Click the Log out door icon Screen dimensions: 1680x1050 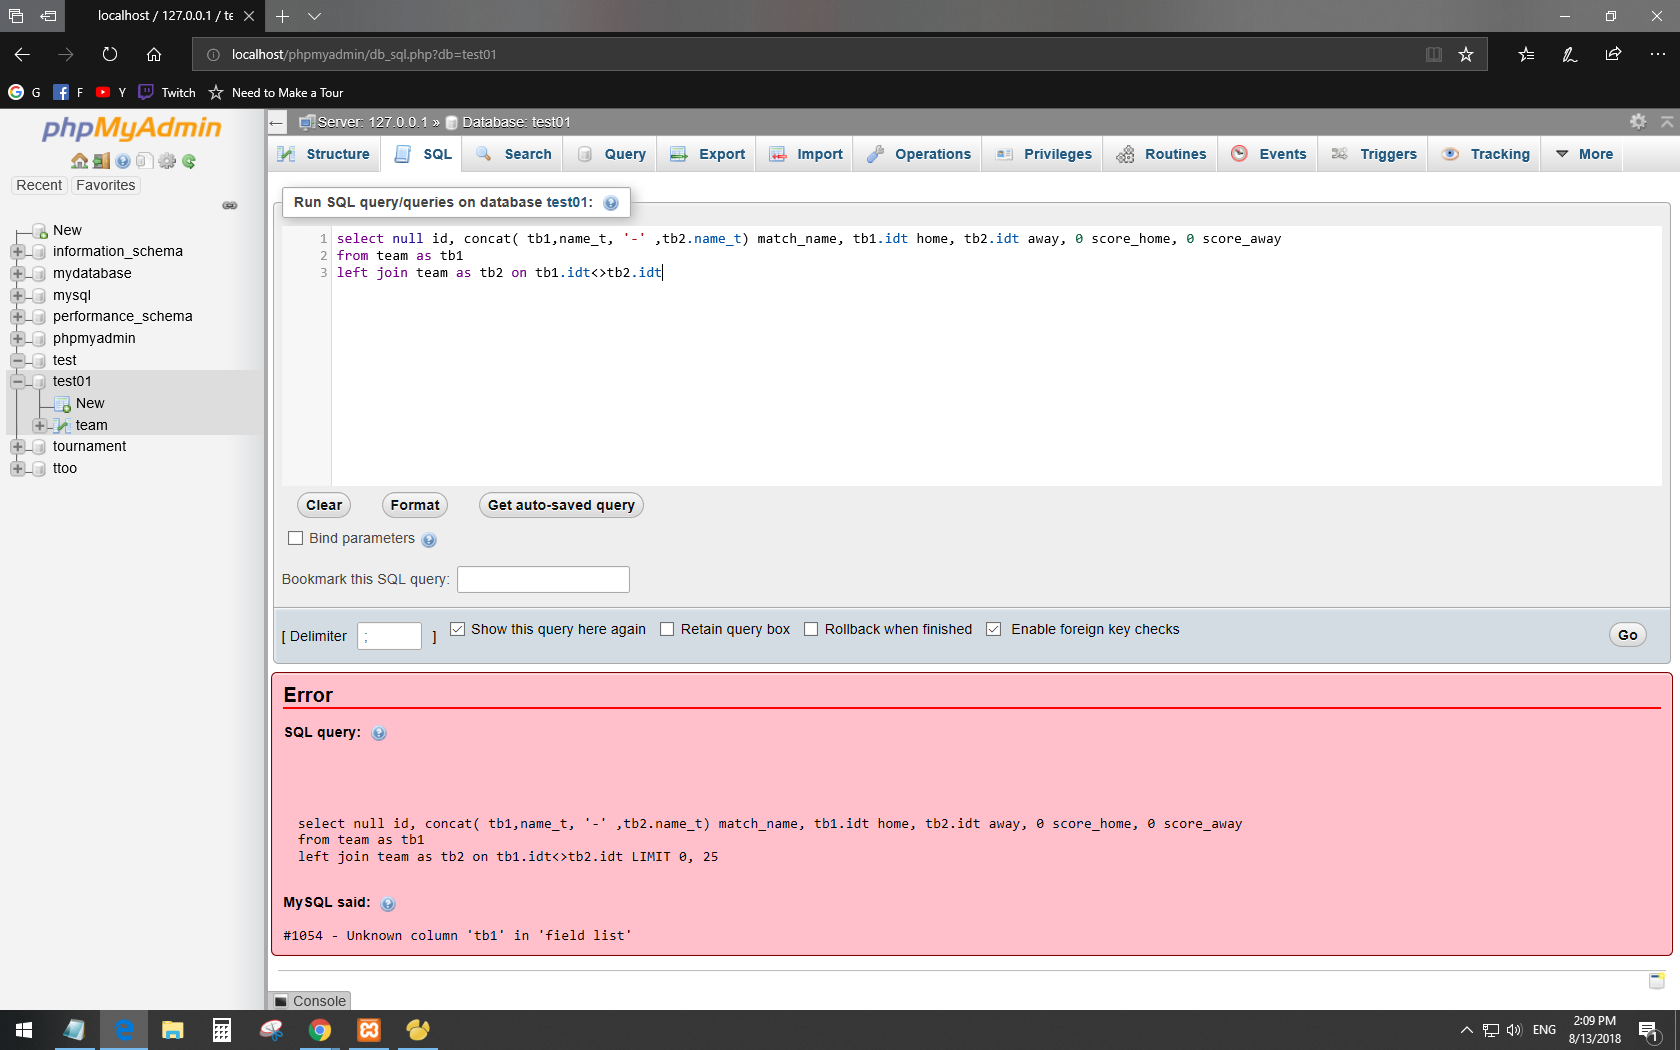[101, 161]
